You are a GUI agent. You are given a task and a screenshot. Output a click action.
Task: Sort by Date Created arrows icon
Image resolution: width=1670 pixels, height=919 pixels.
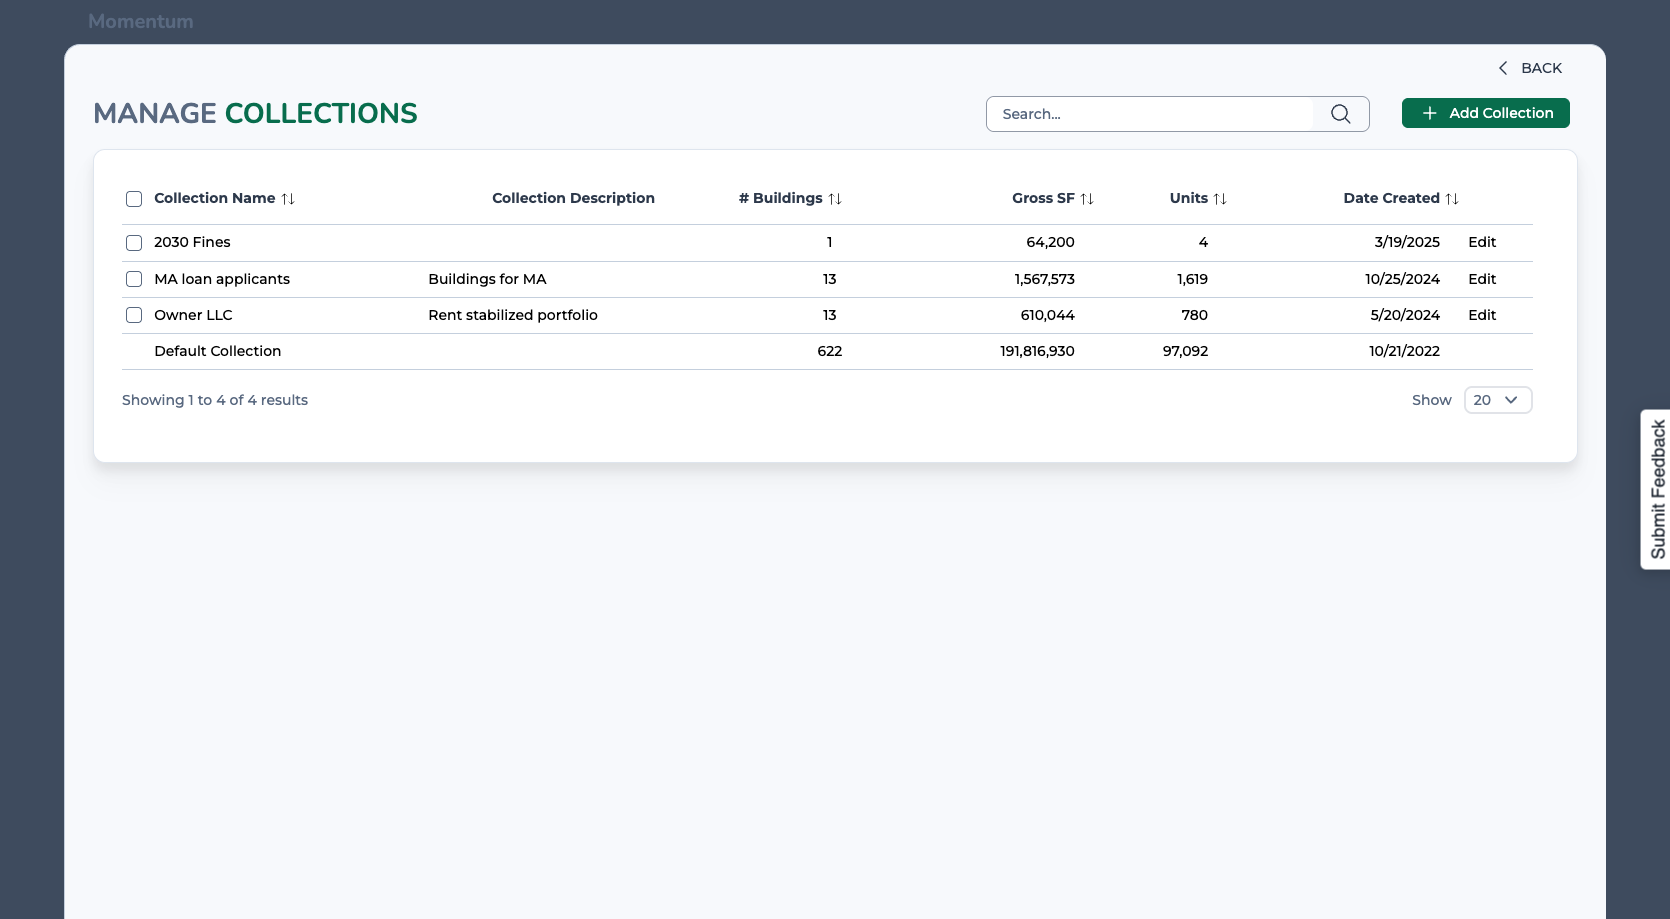coord(1452,199)
